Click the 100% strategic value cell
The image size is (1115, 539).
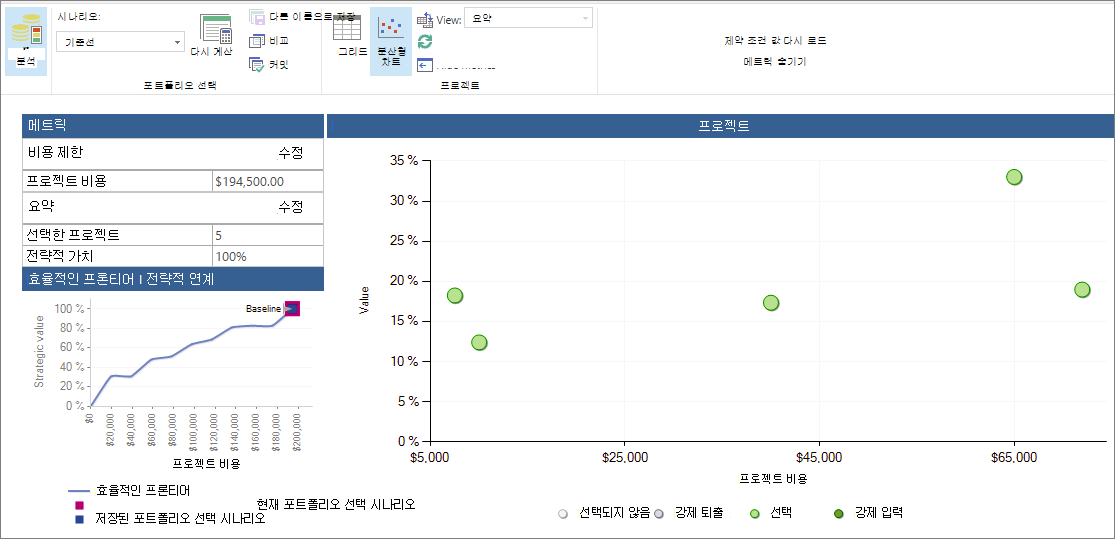click(267, 256)
